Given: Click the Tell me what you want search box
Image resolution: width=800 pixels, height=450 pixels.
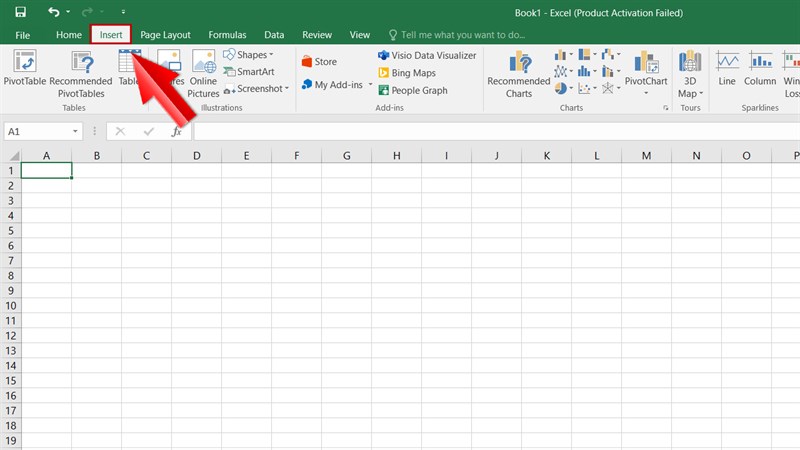Looking at the screenshot, I should pos(457,35).
